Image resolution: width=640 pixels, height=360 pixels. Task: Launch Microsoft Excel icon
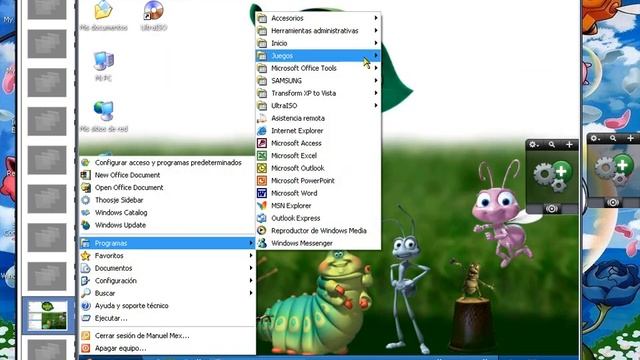(x=262, y=156)
